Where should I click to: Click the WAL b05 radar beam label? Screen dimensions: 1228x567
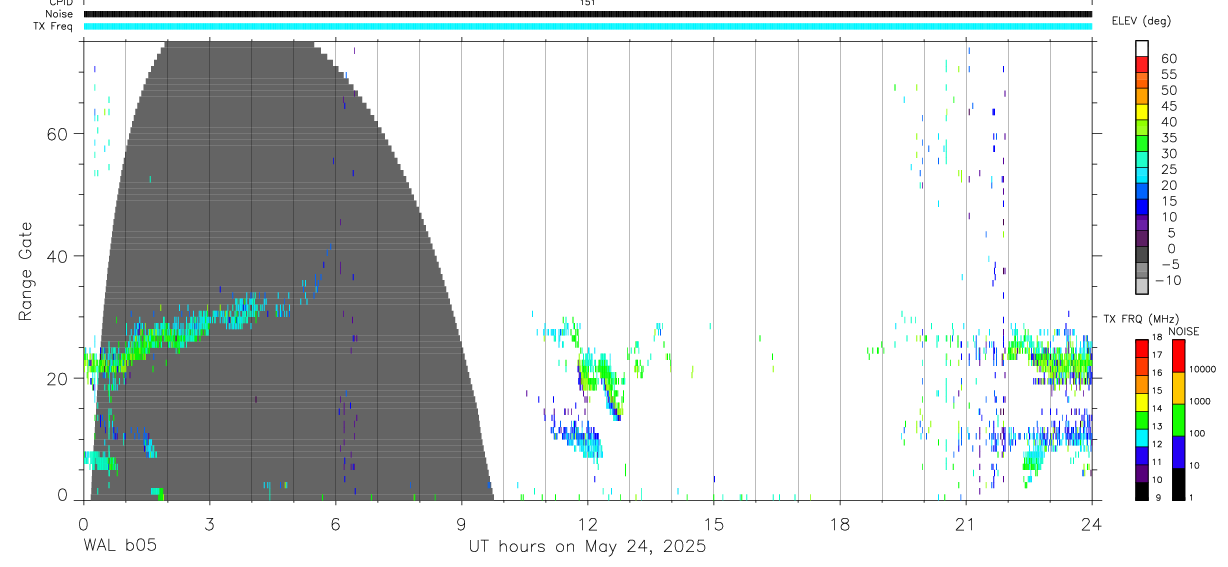click(119, 546)
